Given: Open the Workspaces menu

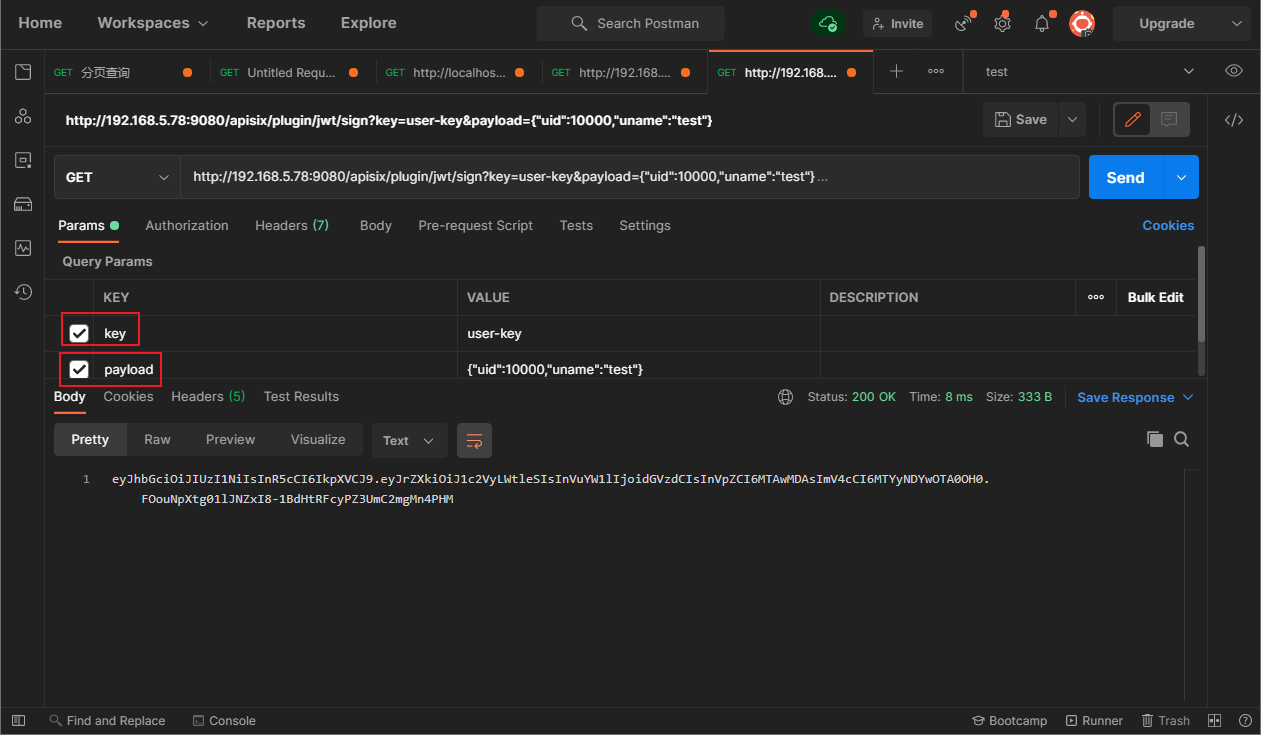Looking at the screenshot, I should click(153, 23).
